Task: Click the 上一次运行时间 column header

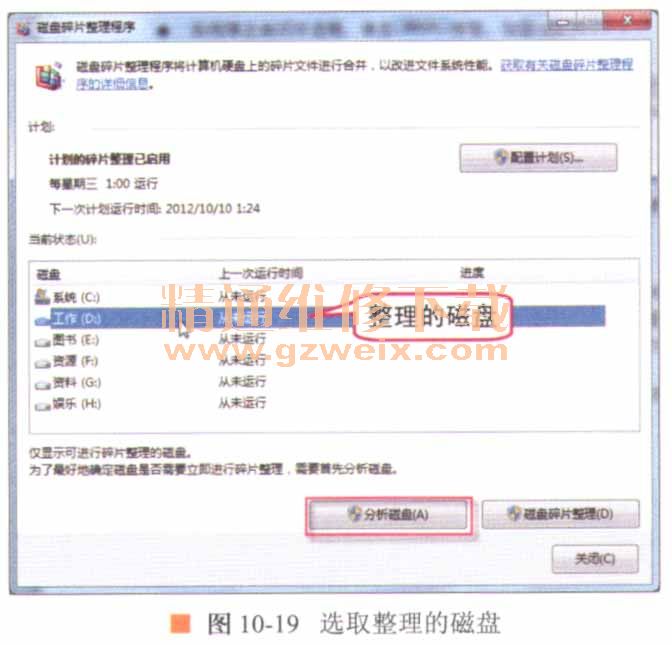Action: (261, 273)
